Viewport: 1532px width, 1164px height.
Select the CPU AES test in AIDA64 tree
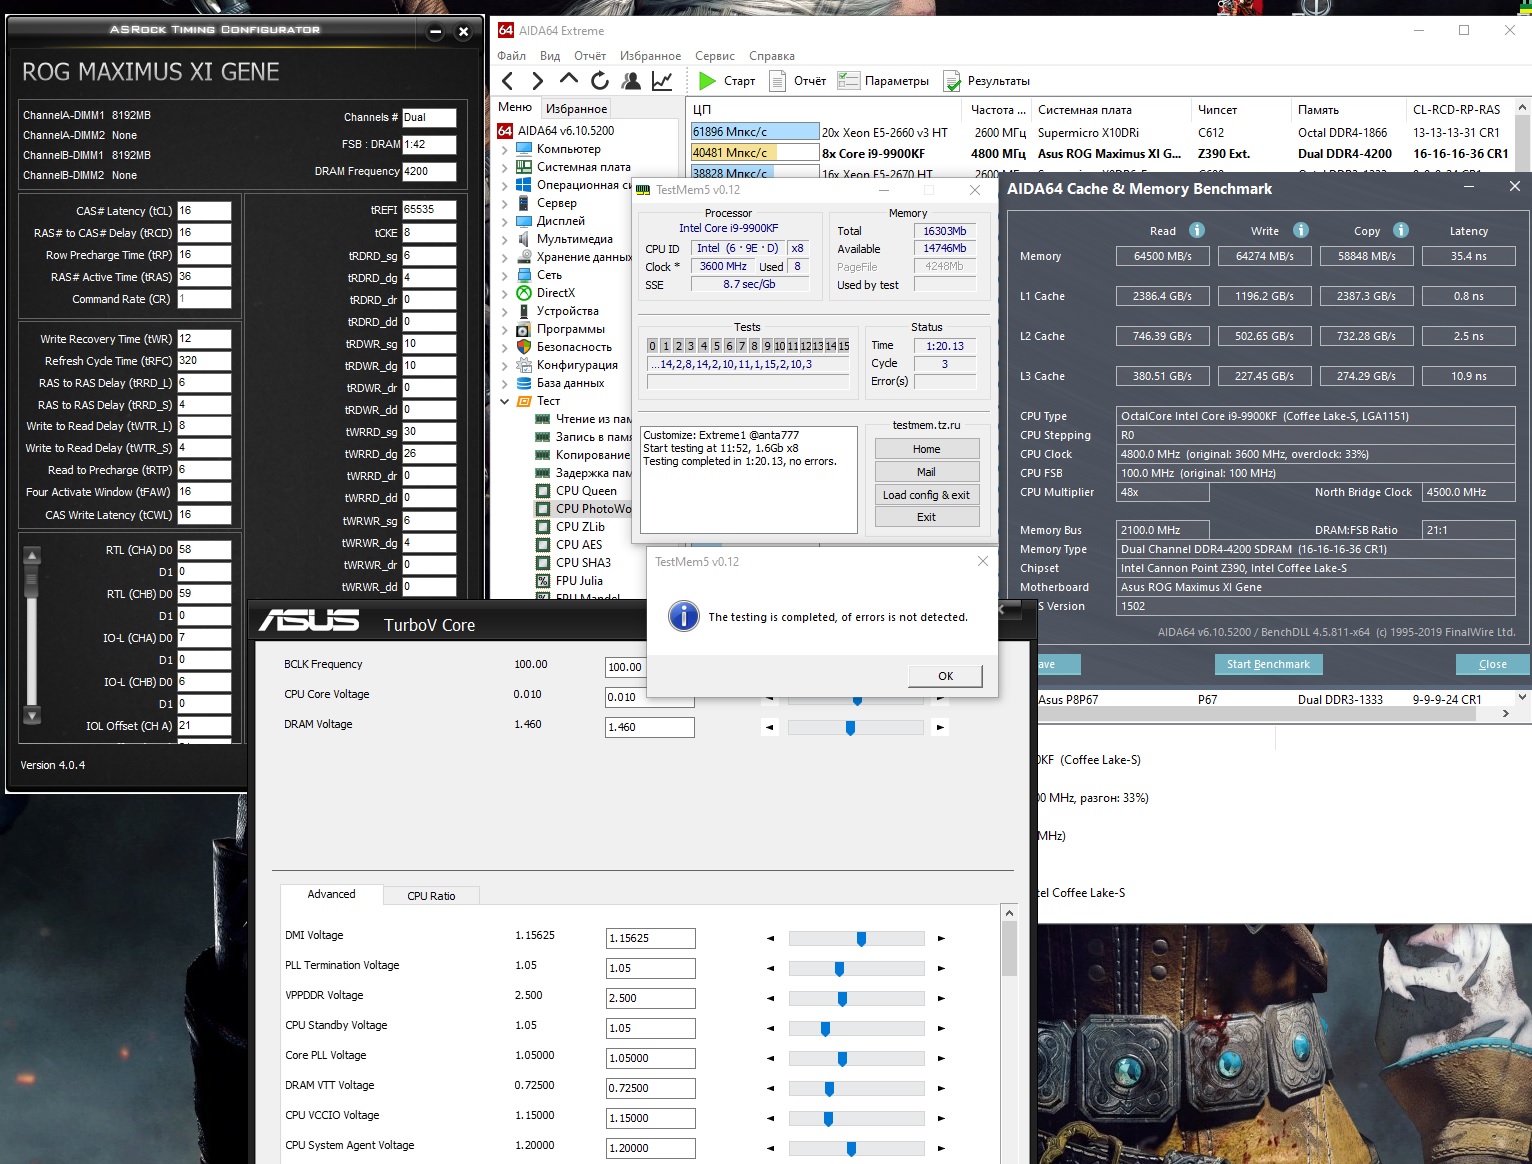pos(579,545)
